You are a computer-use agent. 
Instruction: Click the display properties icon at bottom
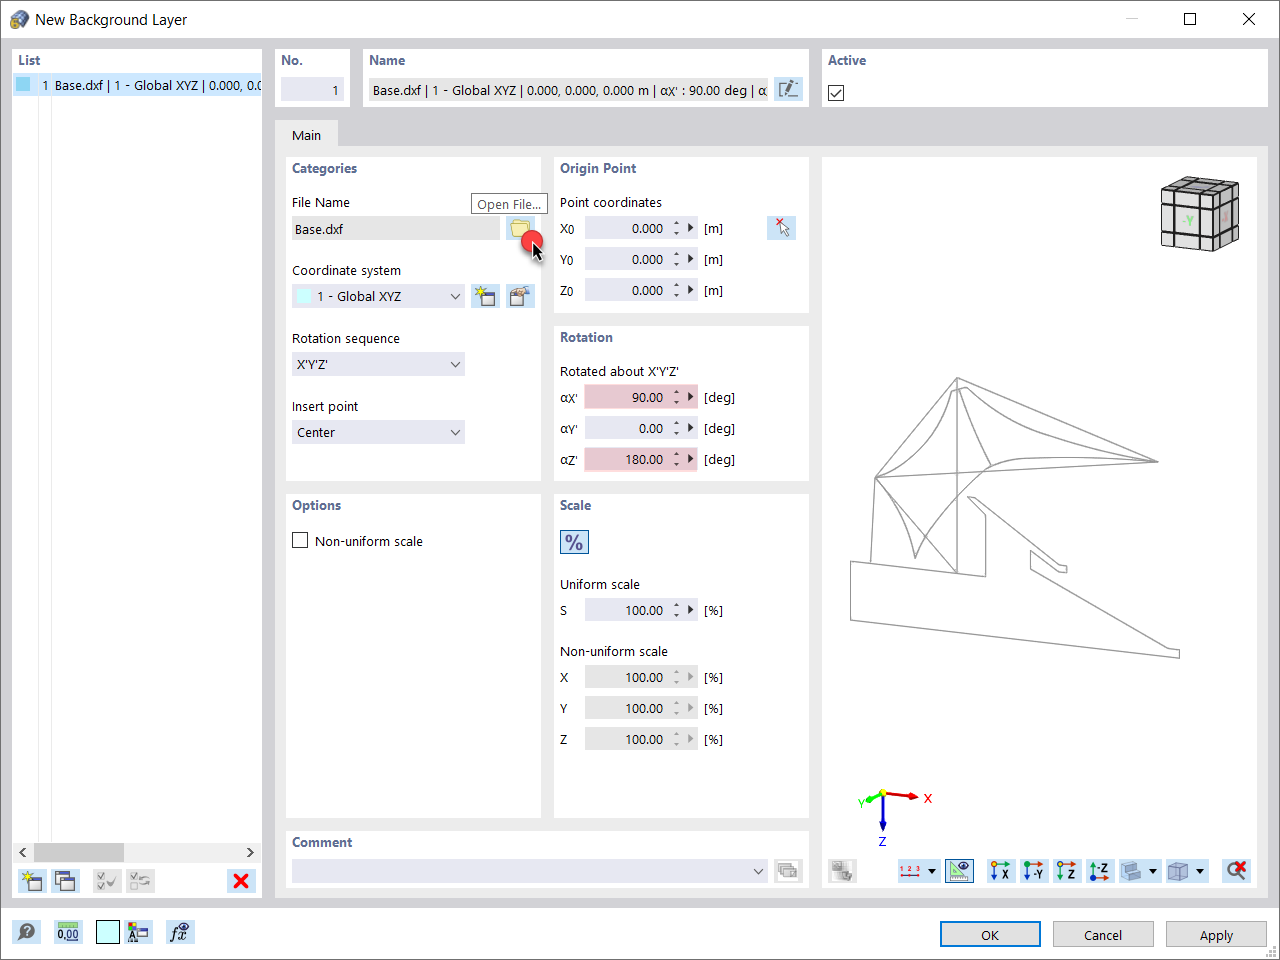coord(139,932)
